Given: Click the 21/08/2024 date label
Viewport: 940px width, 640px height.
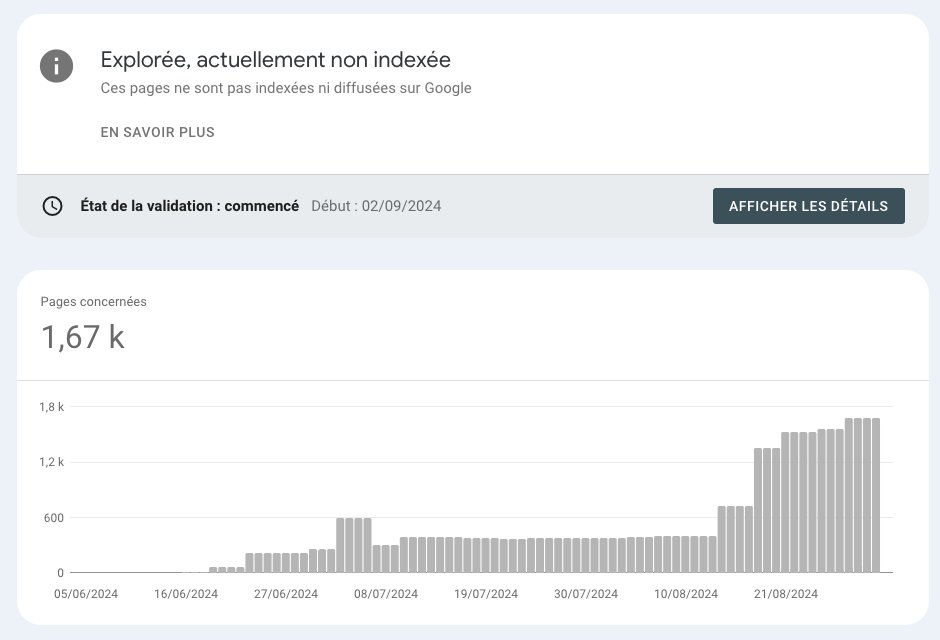Looking at the screenshot, I should point(786,593).
